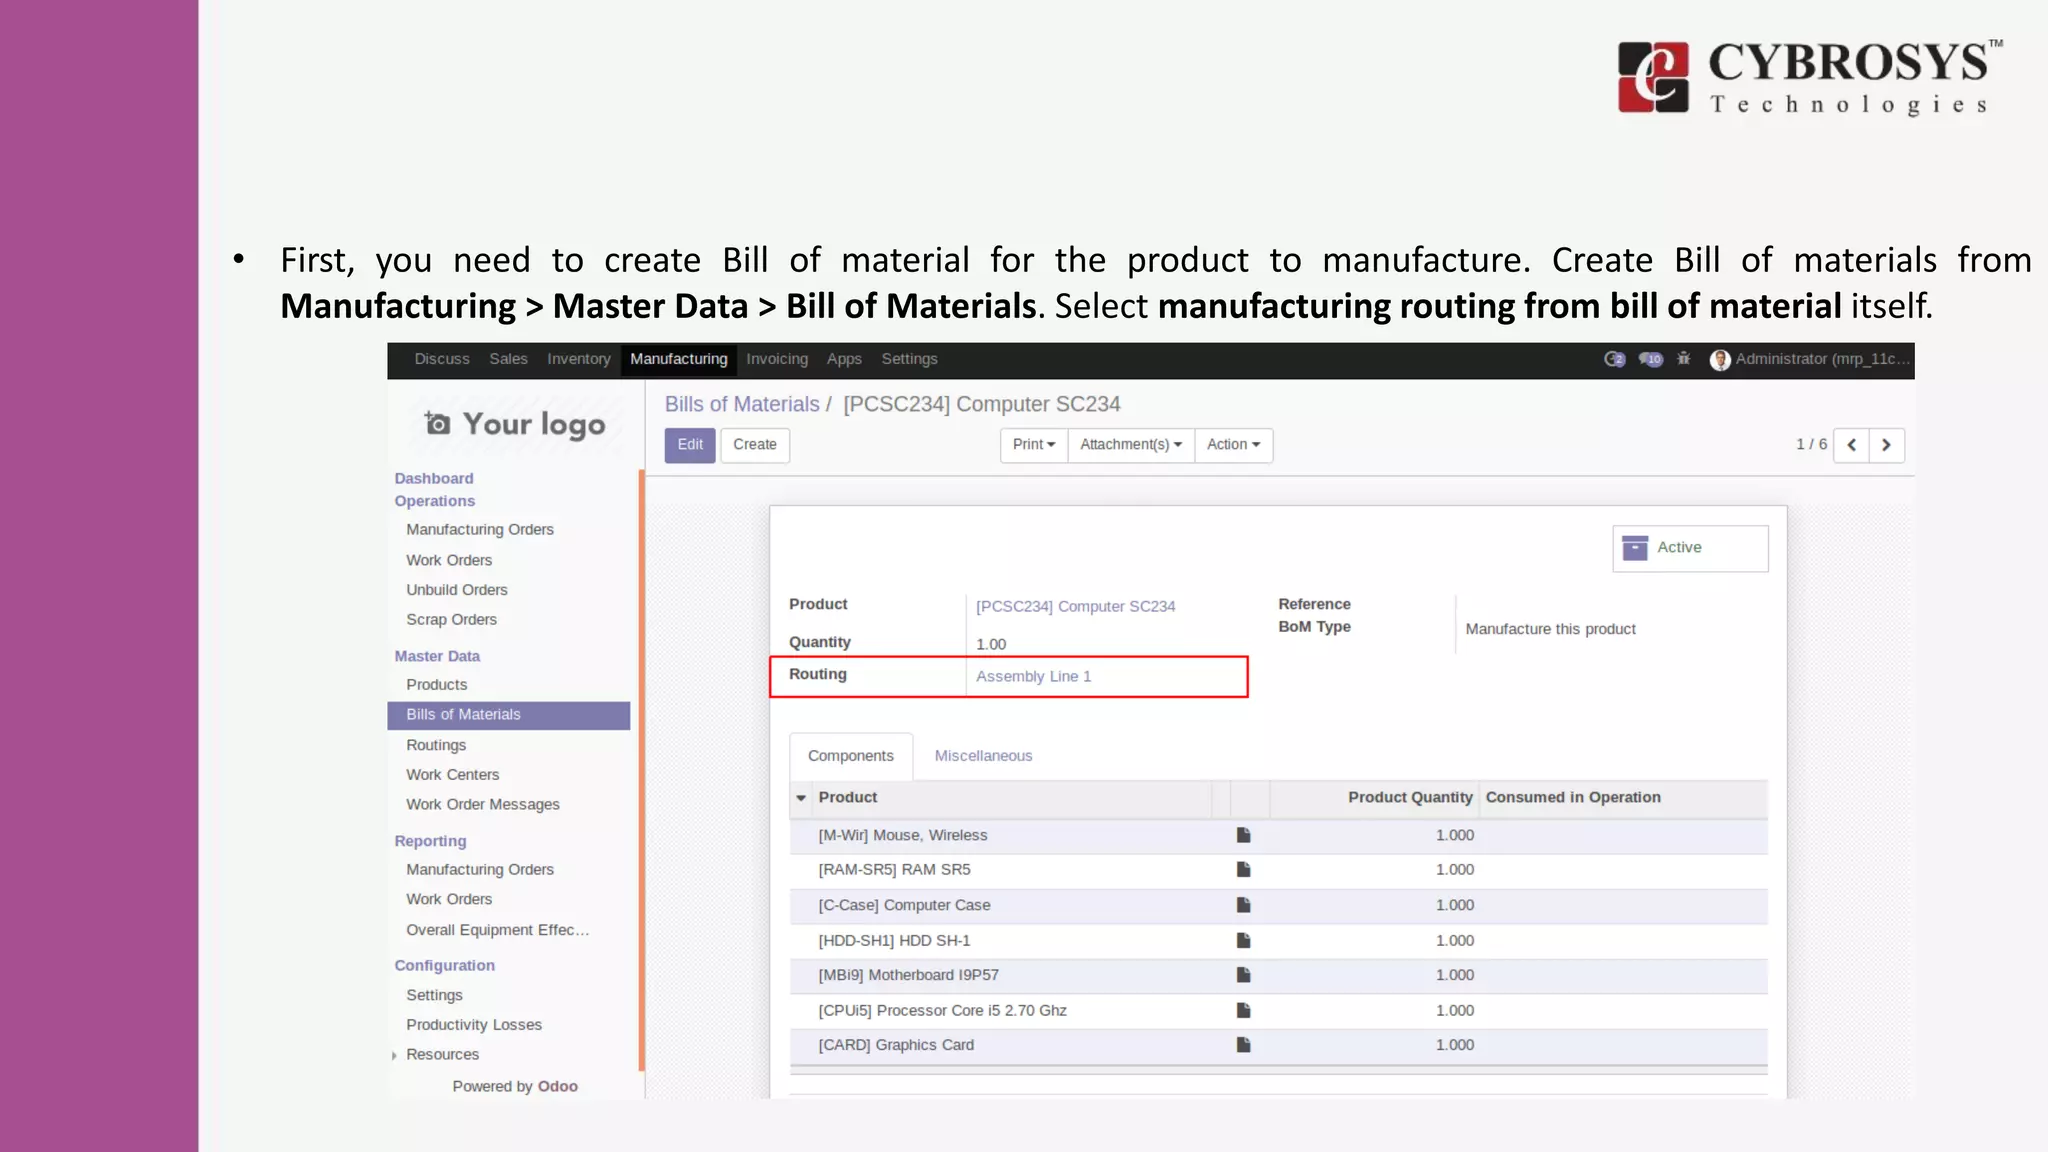2048x1152 pixels.
Task: Expand the Resources menu item
Action: point(442,1054)
